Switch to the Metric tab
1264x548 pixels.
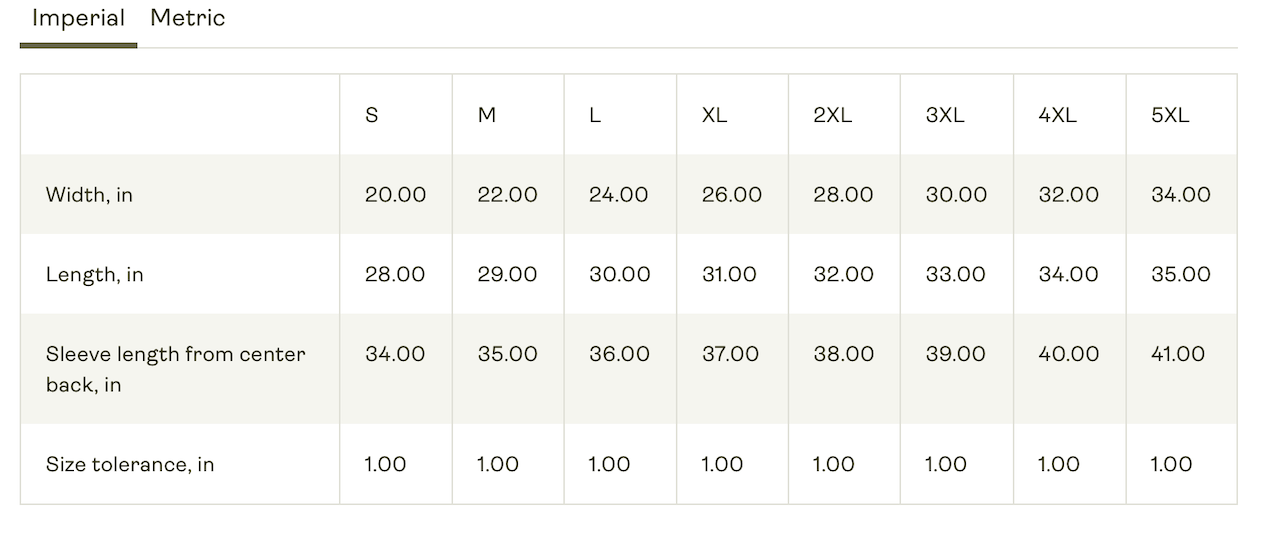click(187, 18)
